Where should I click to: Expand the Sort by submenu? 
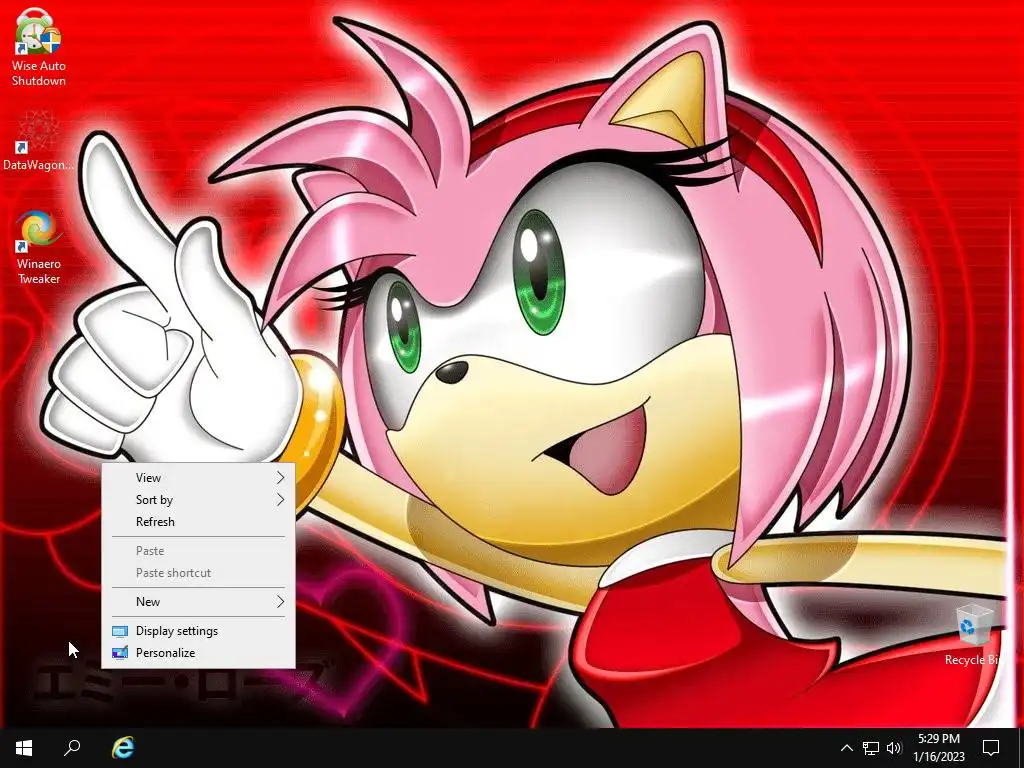click(x=199, y=500)
